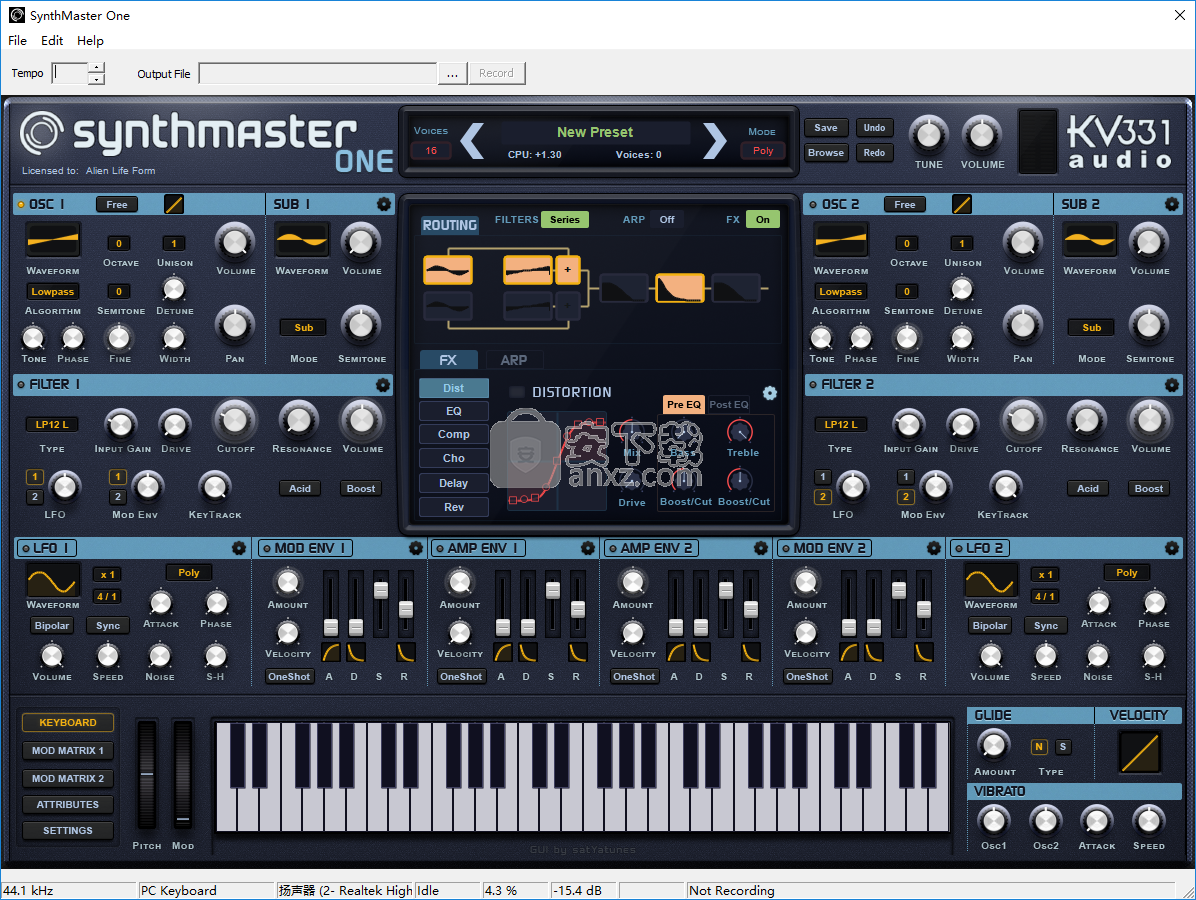The width and height of the screenshot is (1196, 900).
Task: Open the LFO 1 Bipolar dropdown
Action: (x=52, y=625)
